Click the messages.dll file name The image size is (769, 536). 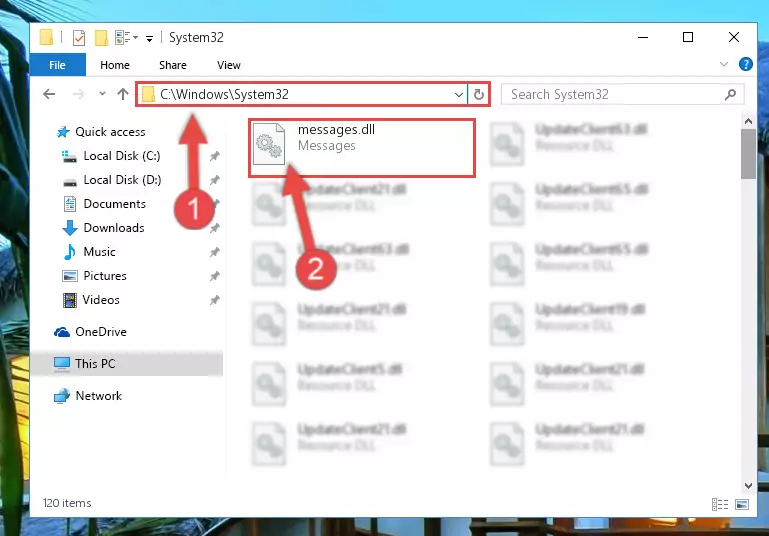click(336, 129)
